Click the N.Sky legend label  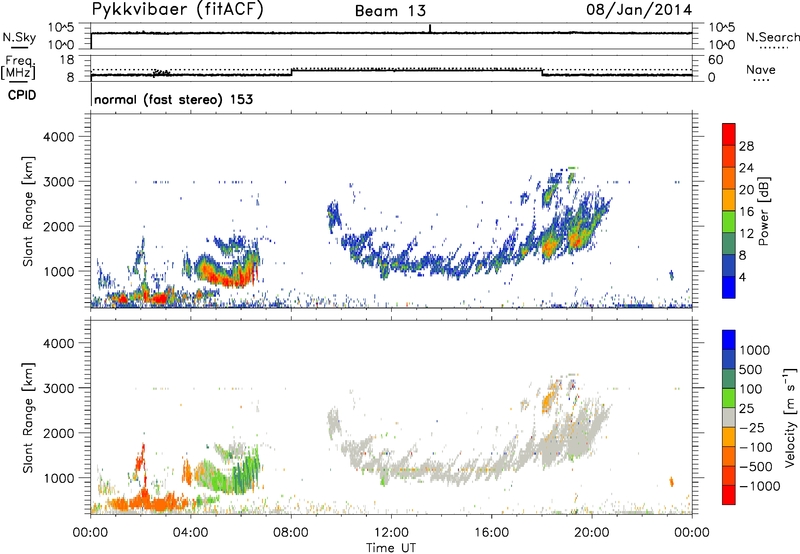pos(19,37)
